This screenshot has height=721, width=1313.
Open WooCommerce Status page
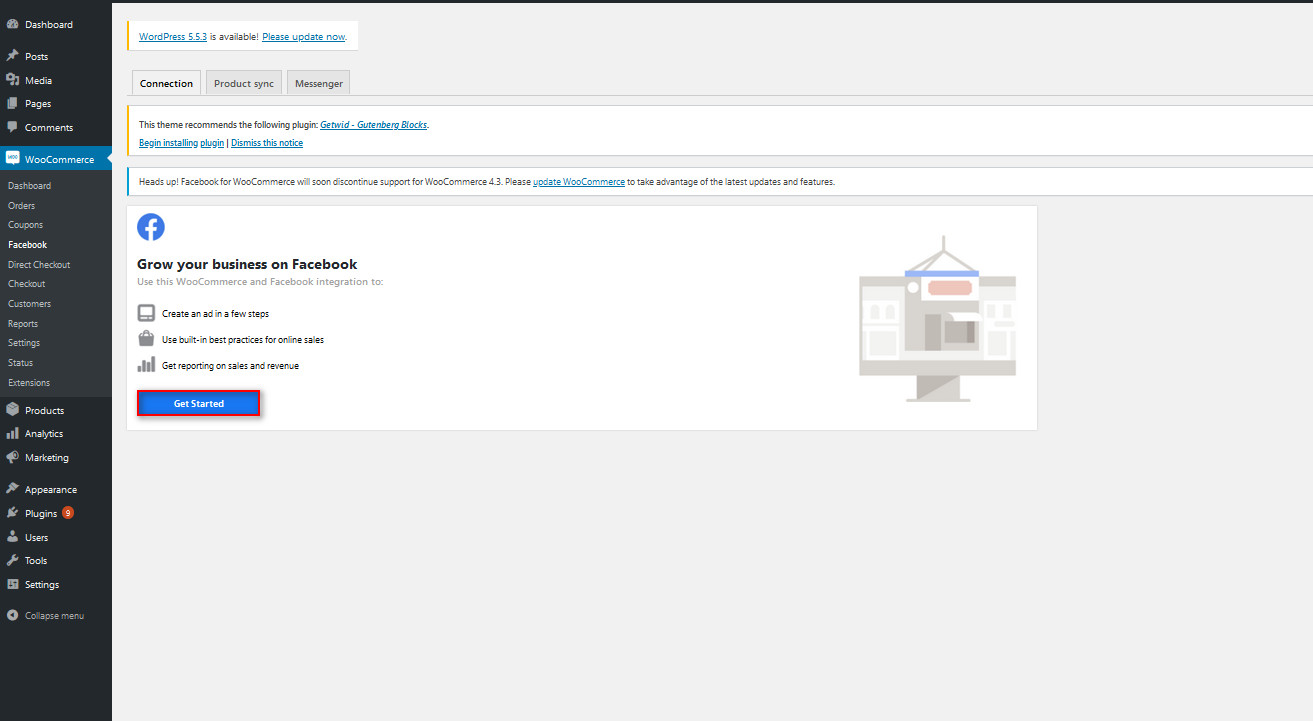click(20, 362)
